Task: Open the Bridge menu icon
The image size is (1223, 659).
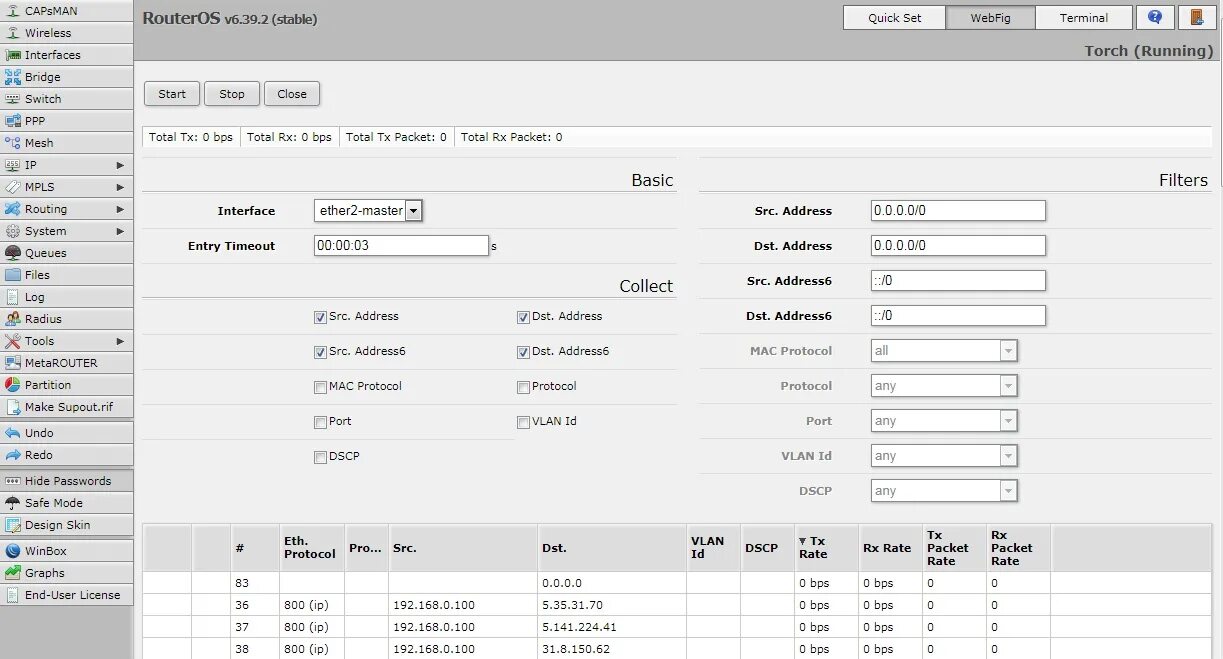Action: [x=13, y=77]
